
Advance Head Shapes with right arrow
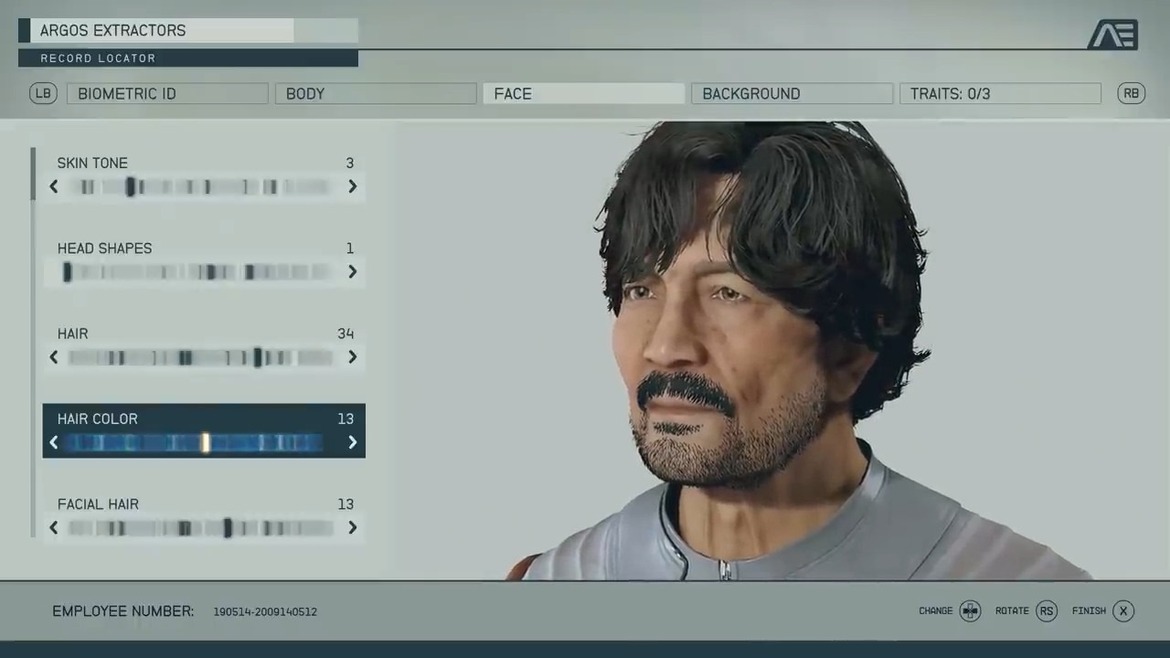(x=352, y=272)
